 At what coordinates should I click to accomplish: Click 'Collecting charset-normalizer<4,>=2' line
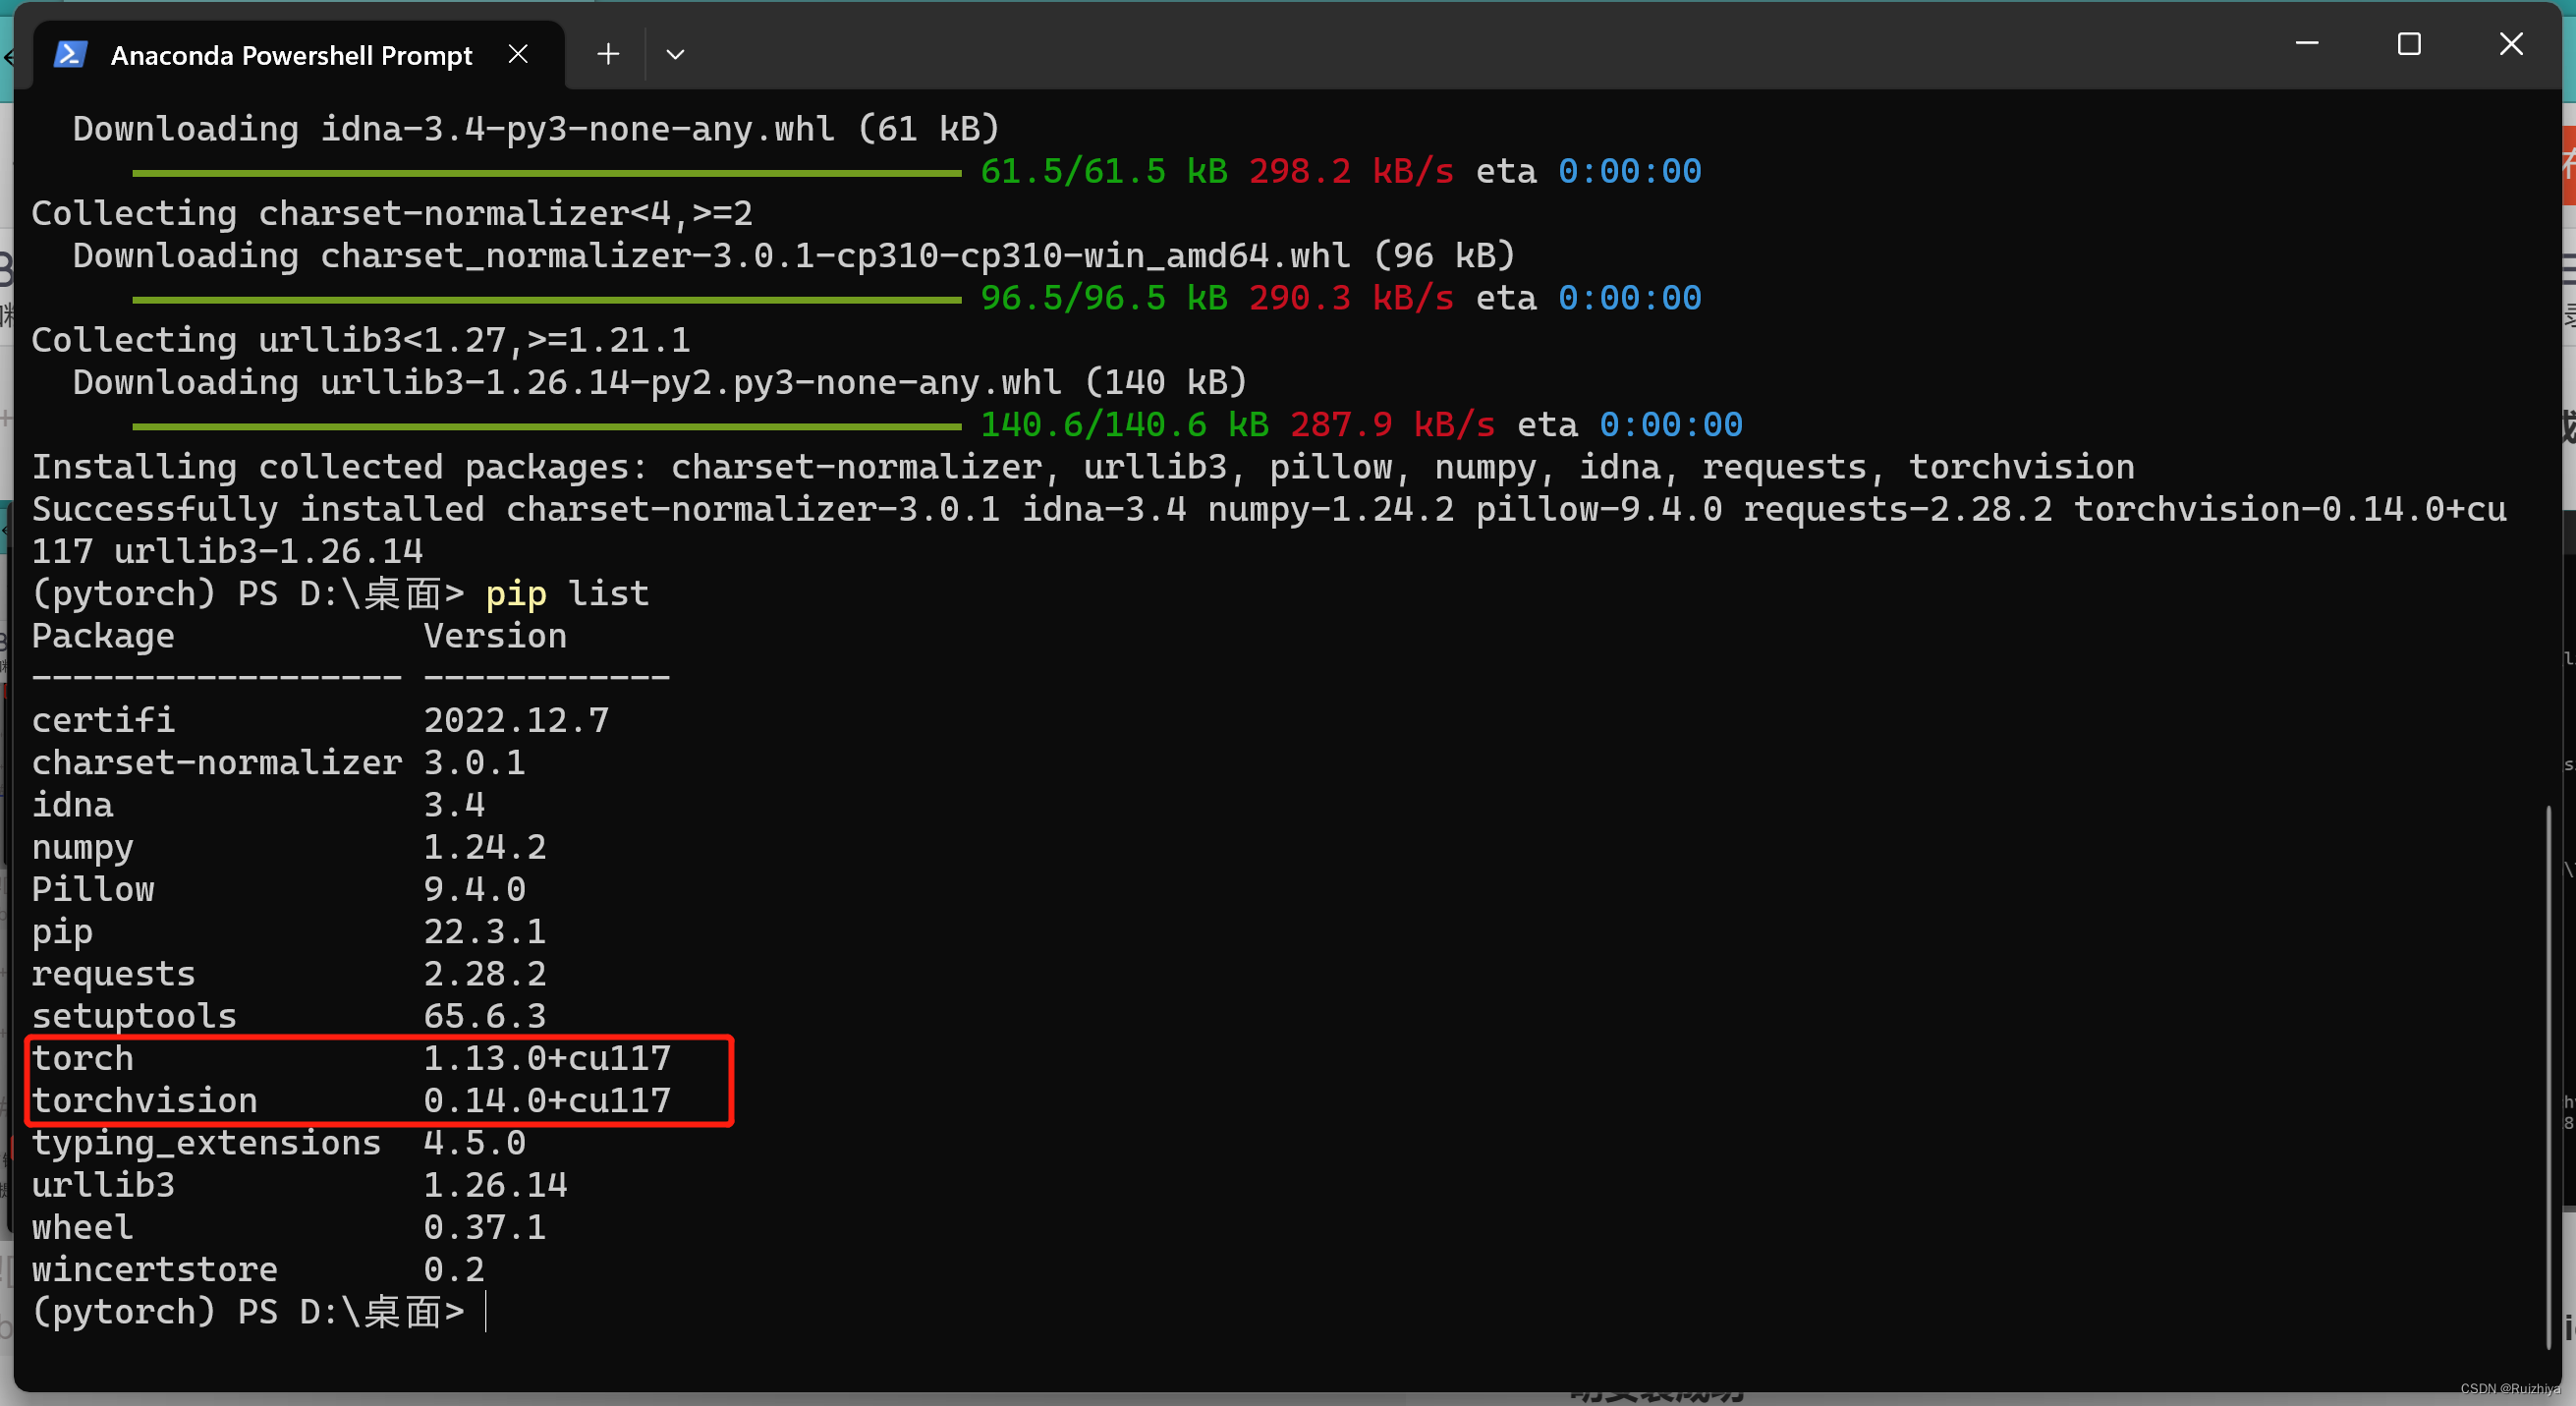point(392,213)
